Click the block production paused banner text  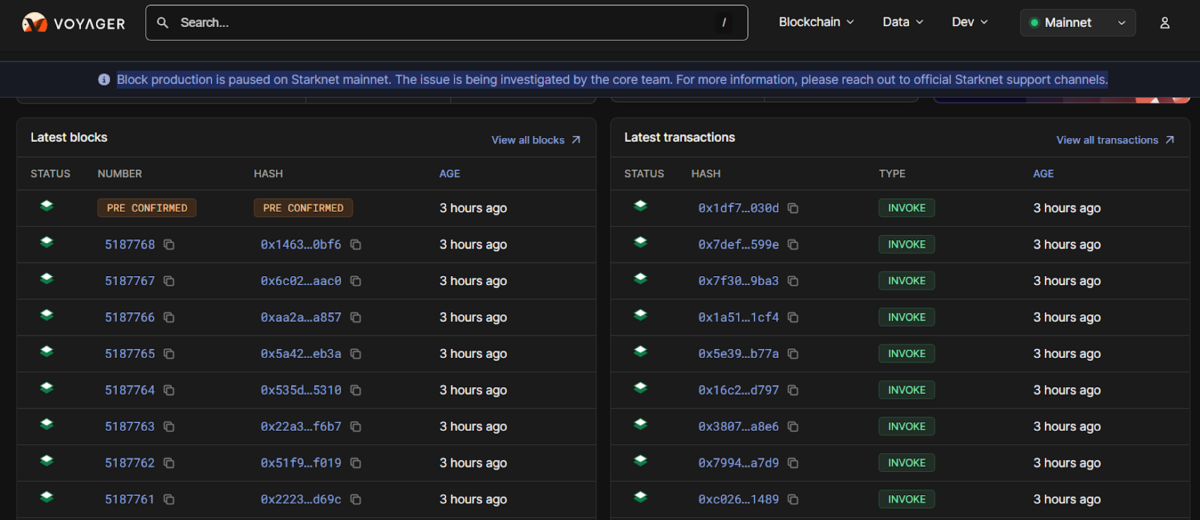point(612,79)
